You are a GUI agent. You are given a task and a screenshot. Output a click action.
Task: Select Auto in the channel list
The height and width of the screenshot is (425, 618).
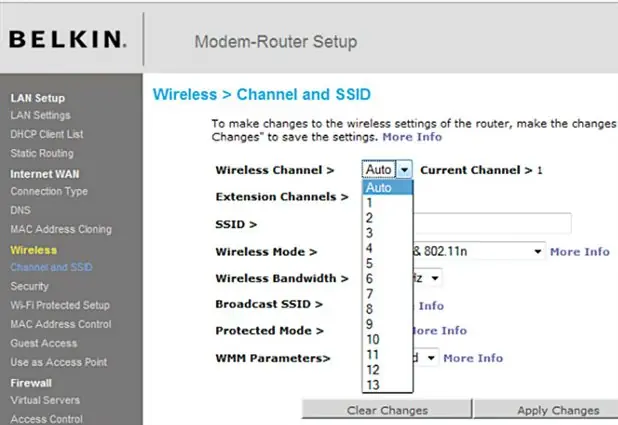click(x=387, y=188)
